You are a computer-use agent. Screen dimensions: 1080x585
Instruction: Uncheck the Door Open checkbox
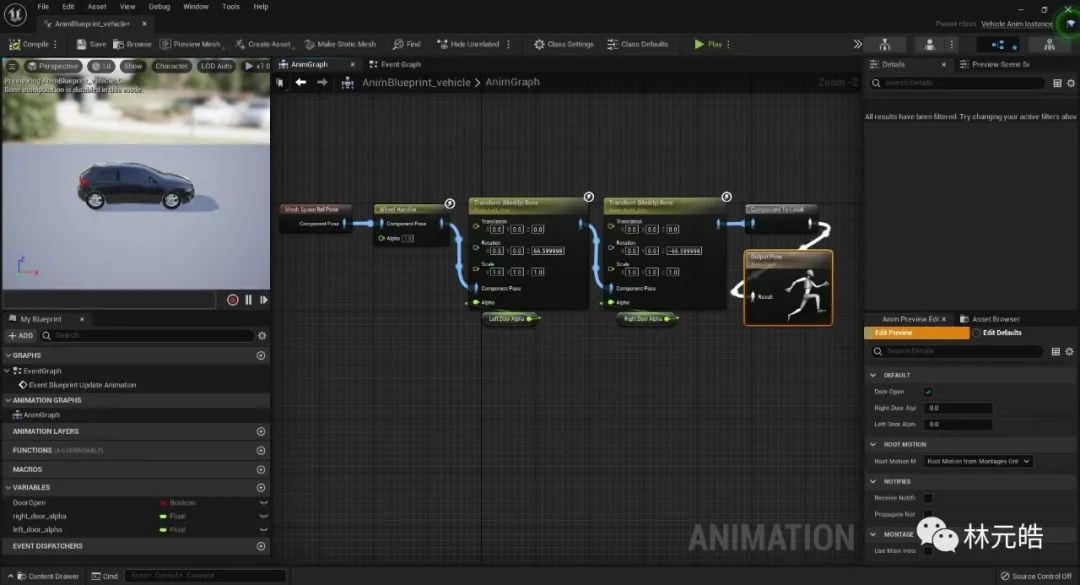[928, 392]
